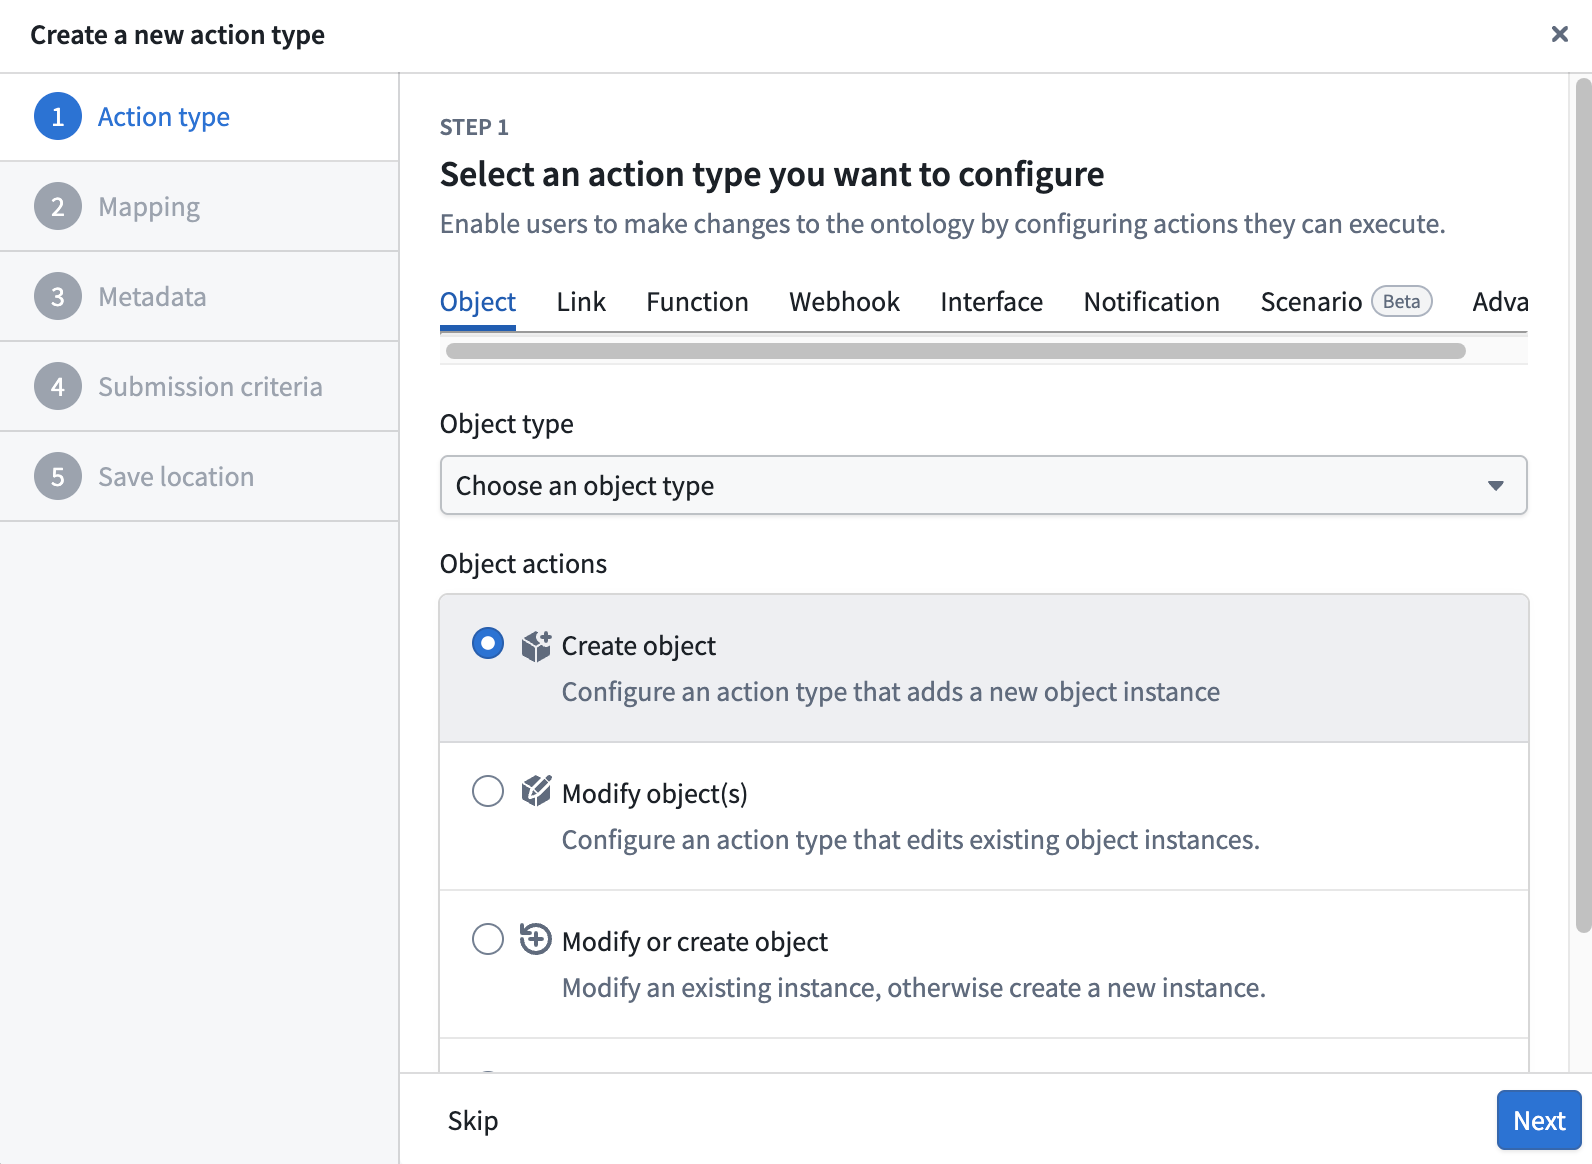Viewport: 1592px width, 1164px height.
Task: Click step 2 Mapping number badge
Action: [58, 207]
